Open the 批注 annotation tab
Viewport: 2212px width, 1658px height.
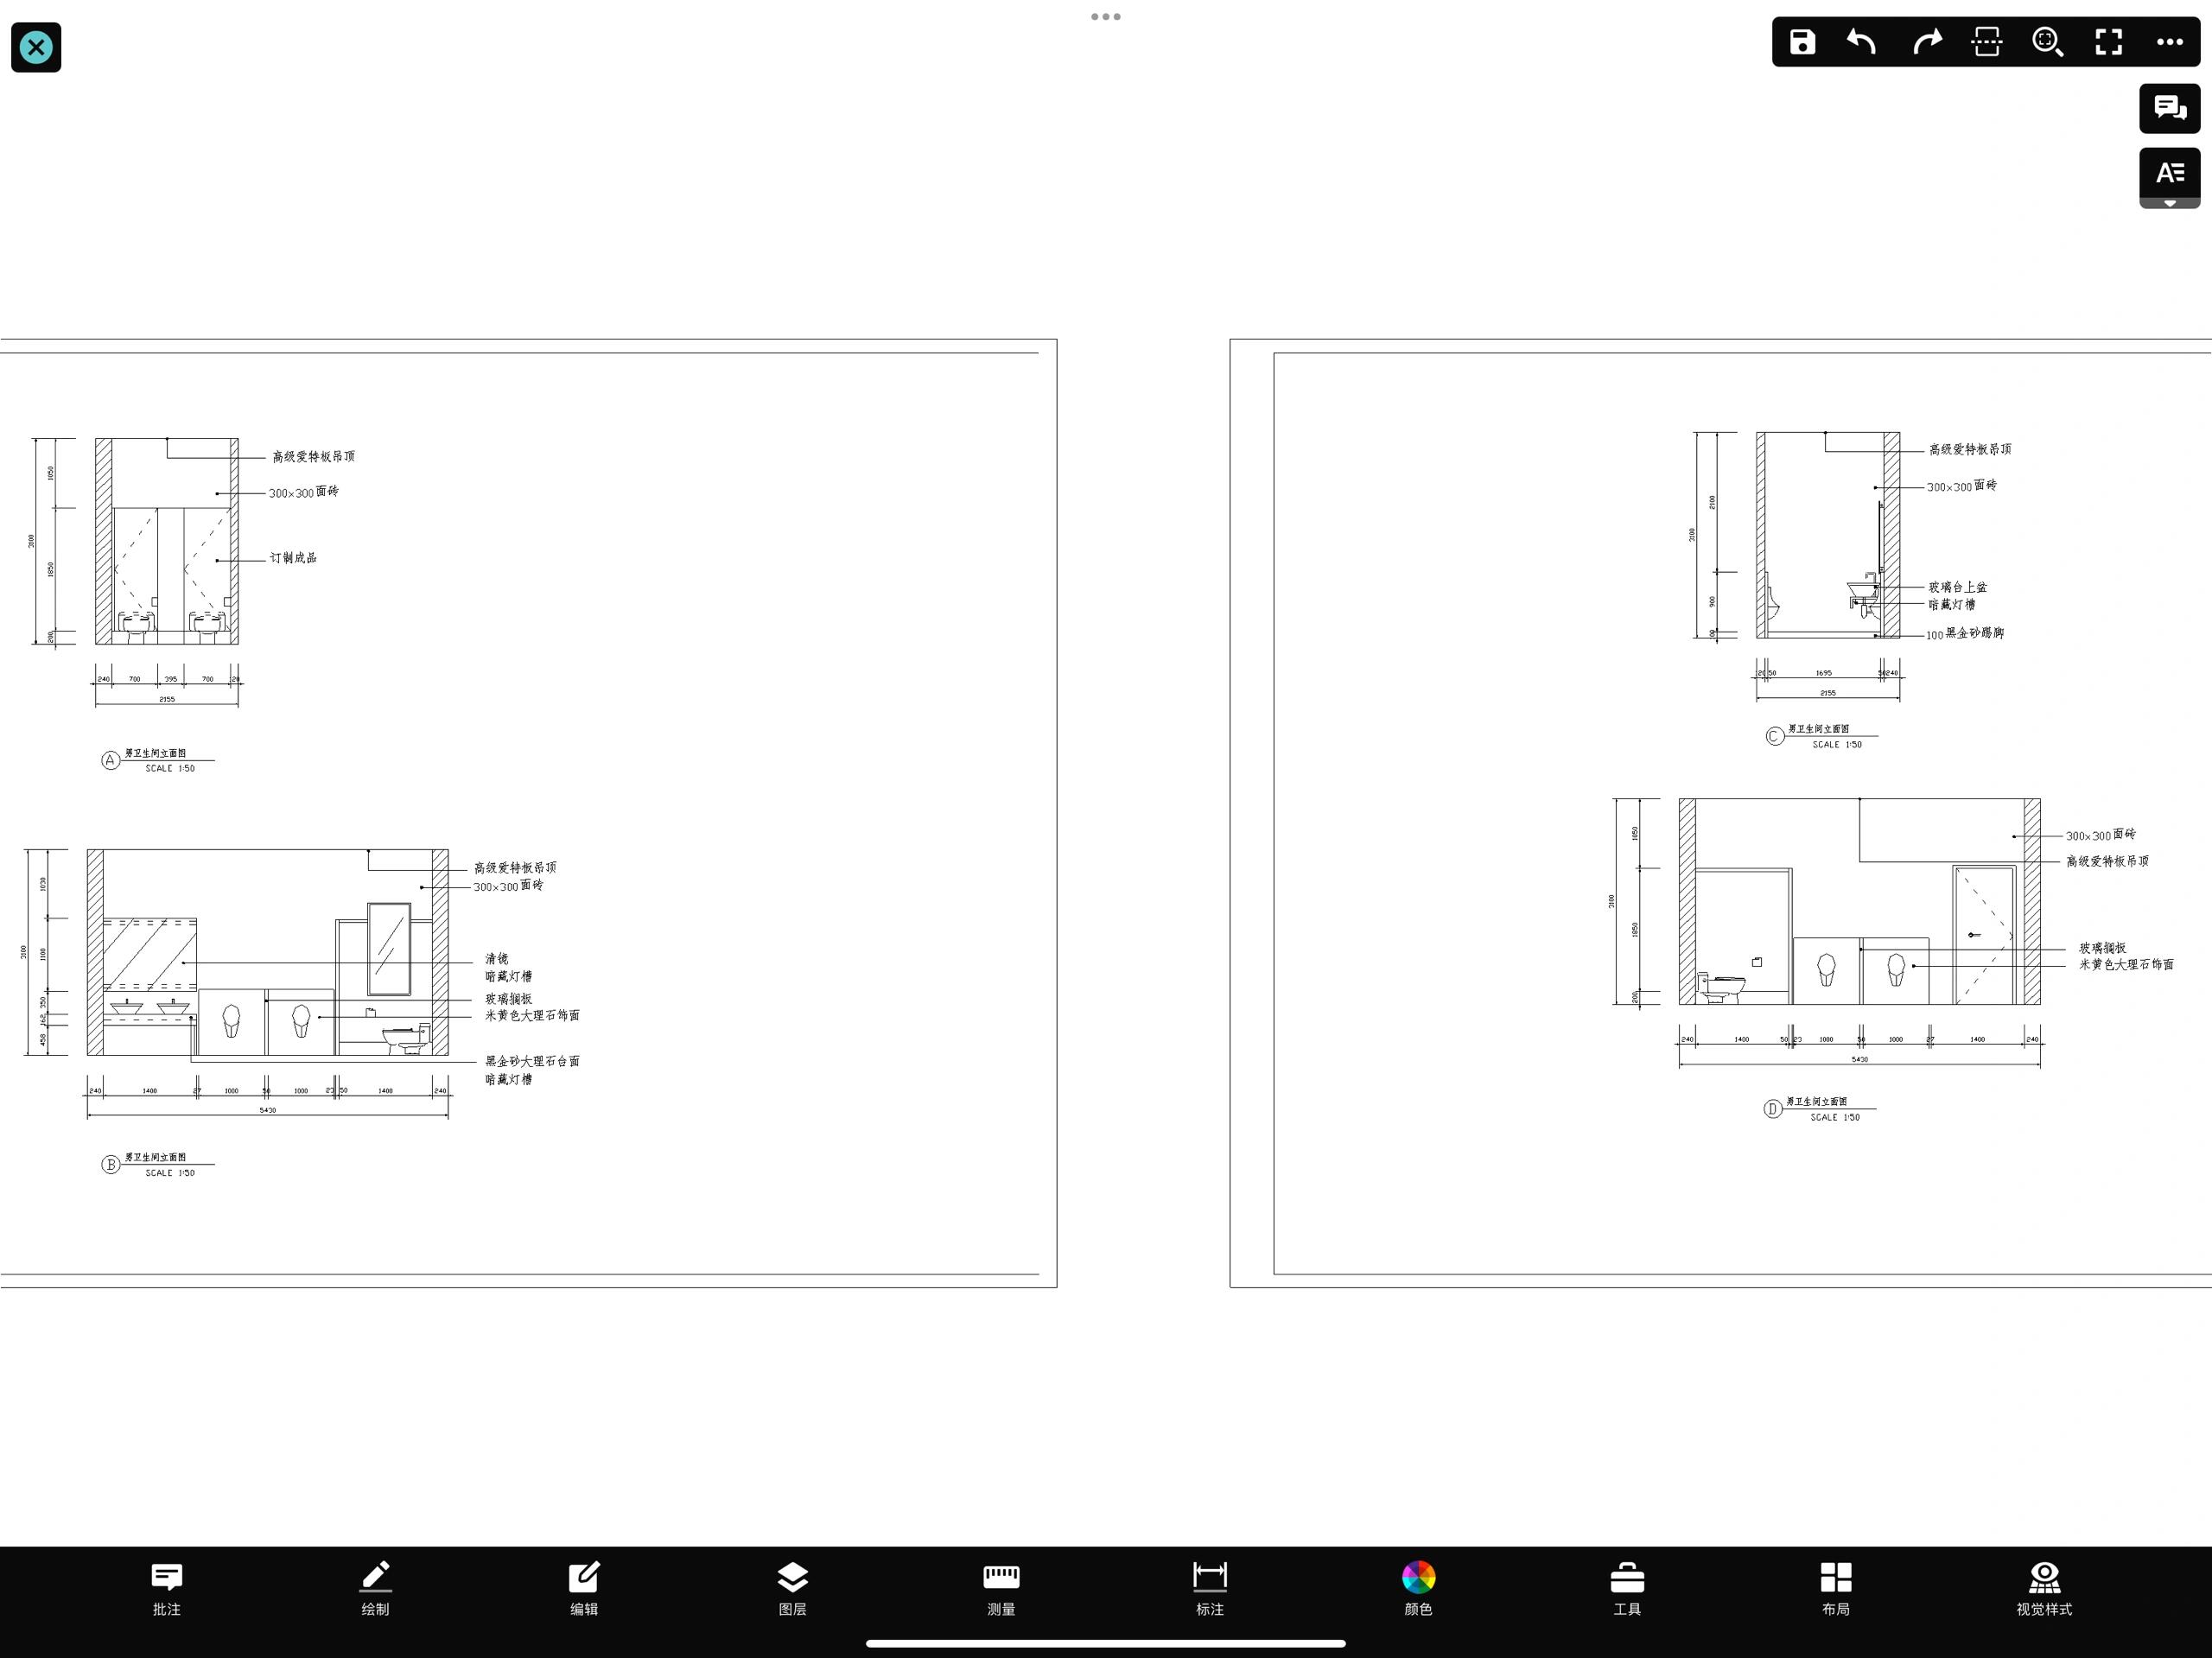167,1589
